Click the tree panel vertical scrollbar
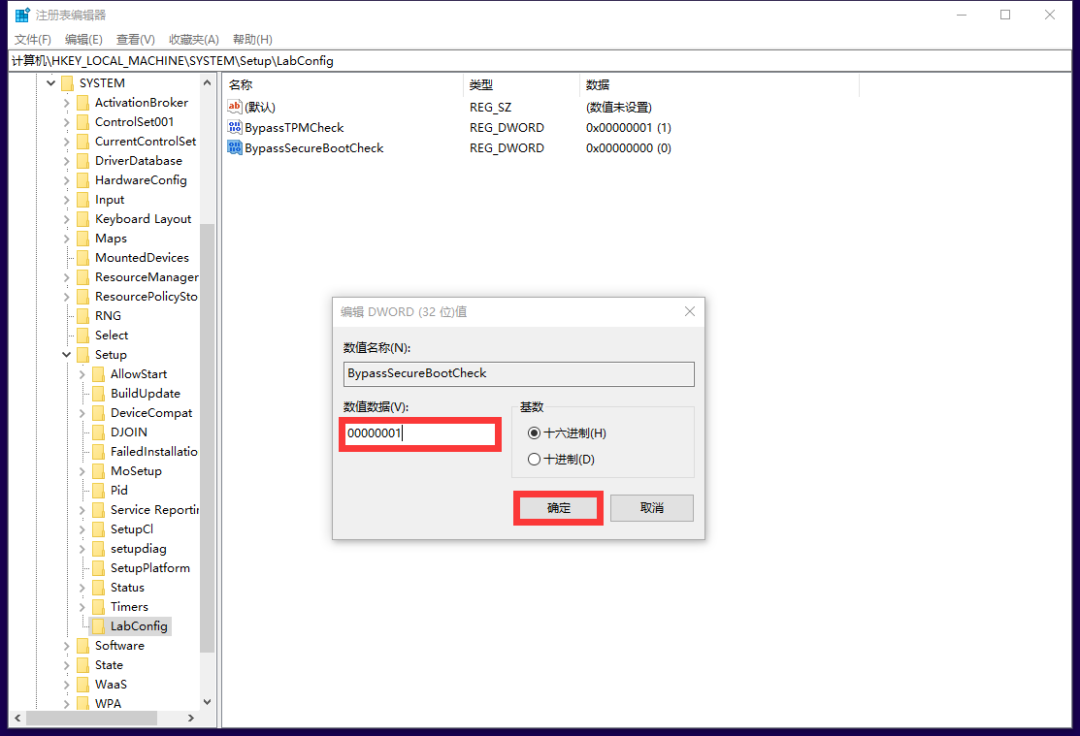The width and height of the screenshot is (1080, 736). (x=207, y=400)
